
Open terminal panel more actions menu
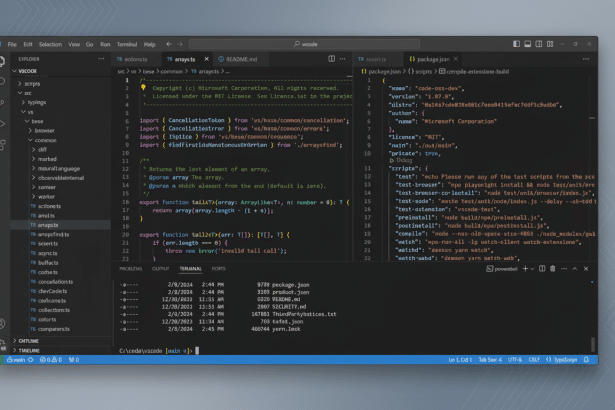coord(564,269)
